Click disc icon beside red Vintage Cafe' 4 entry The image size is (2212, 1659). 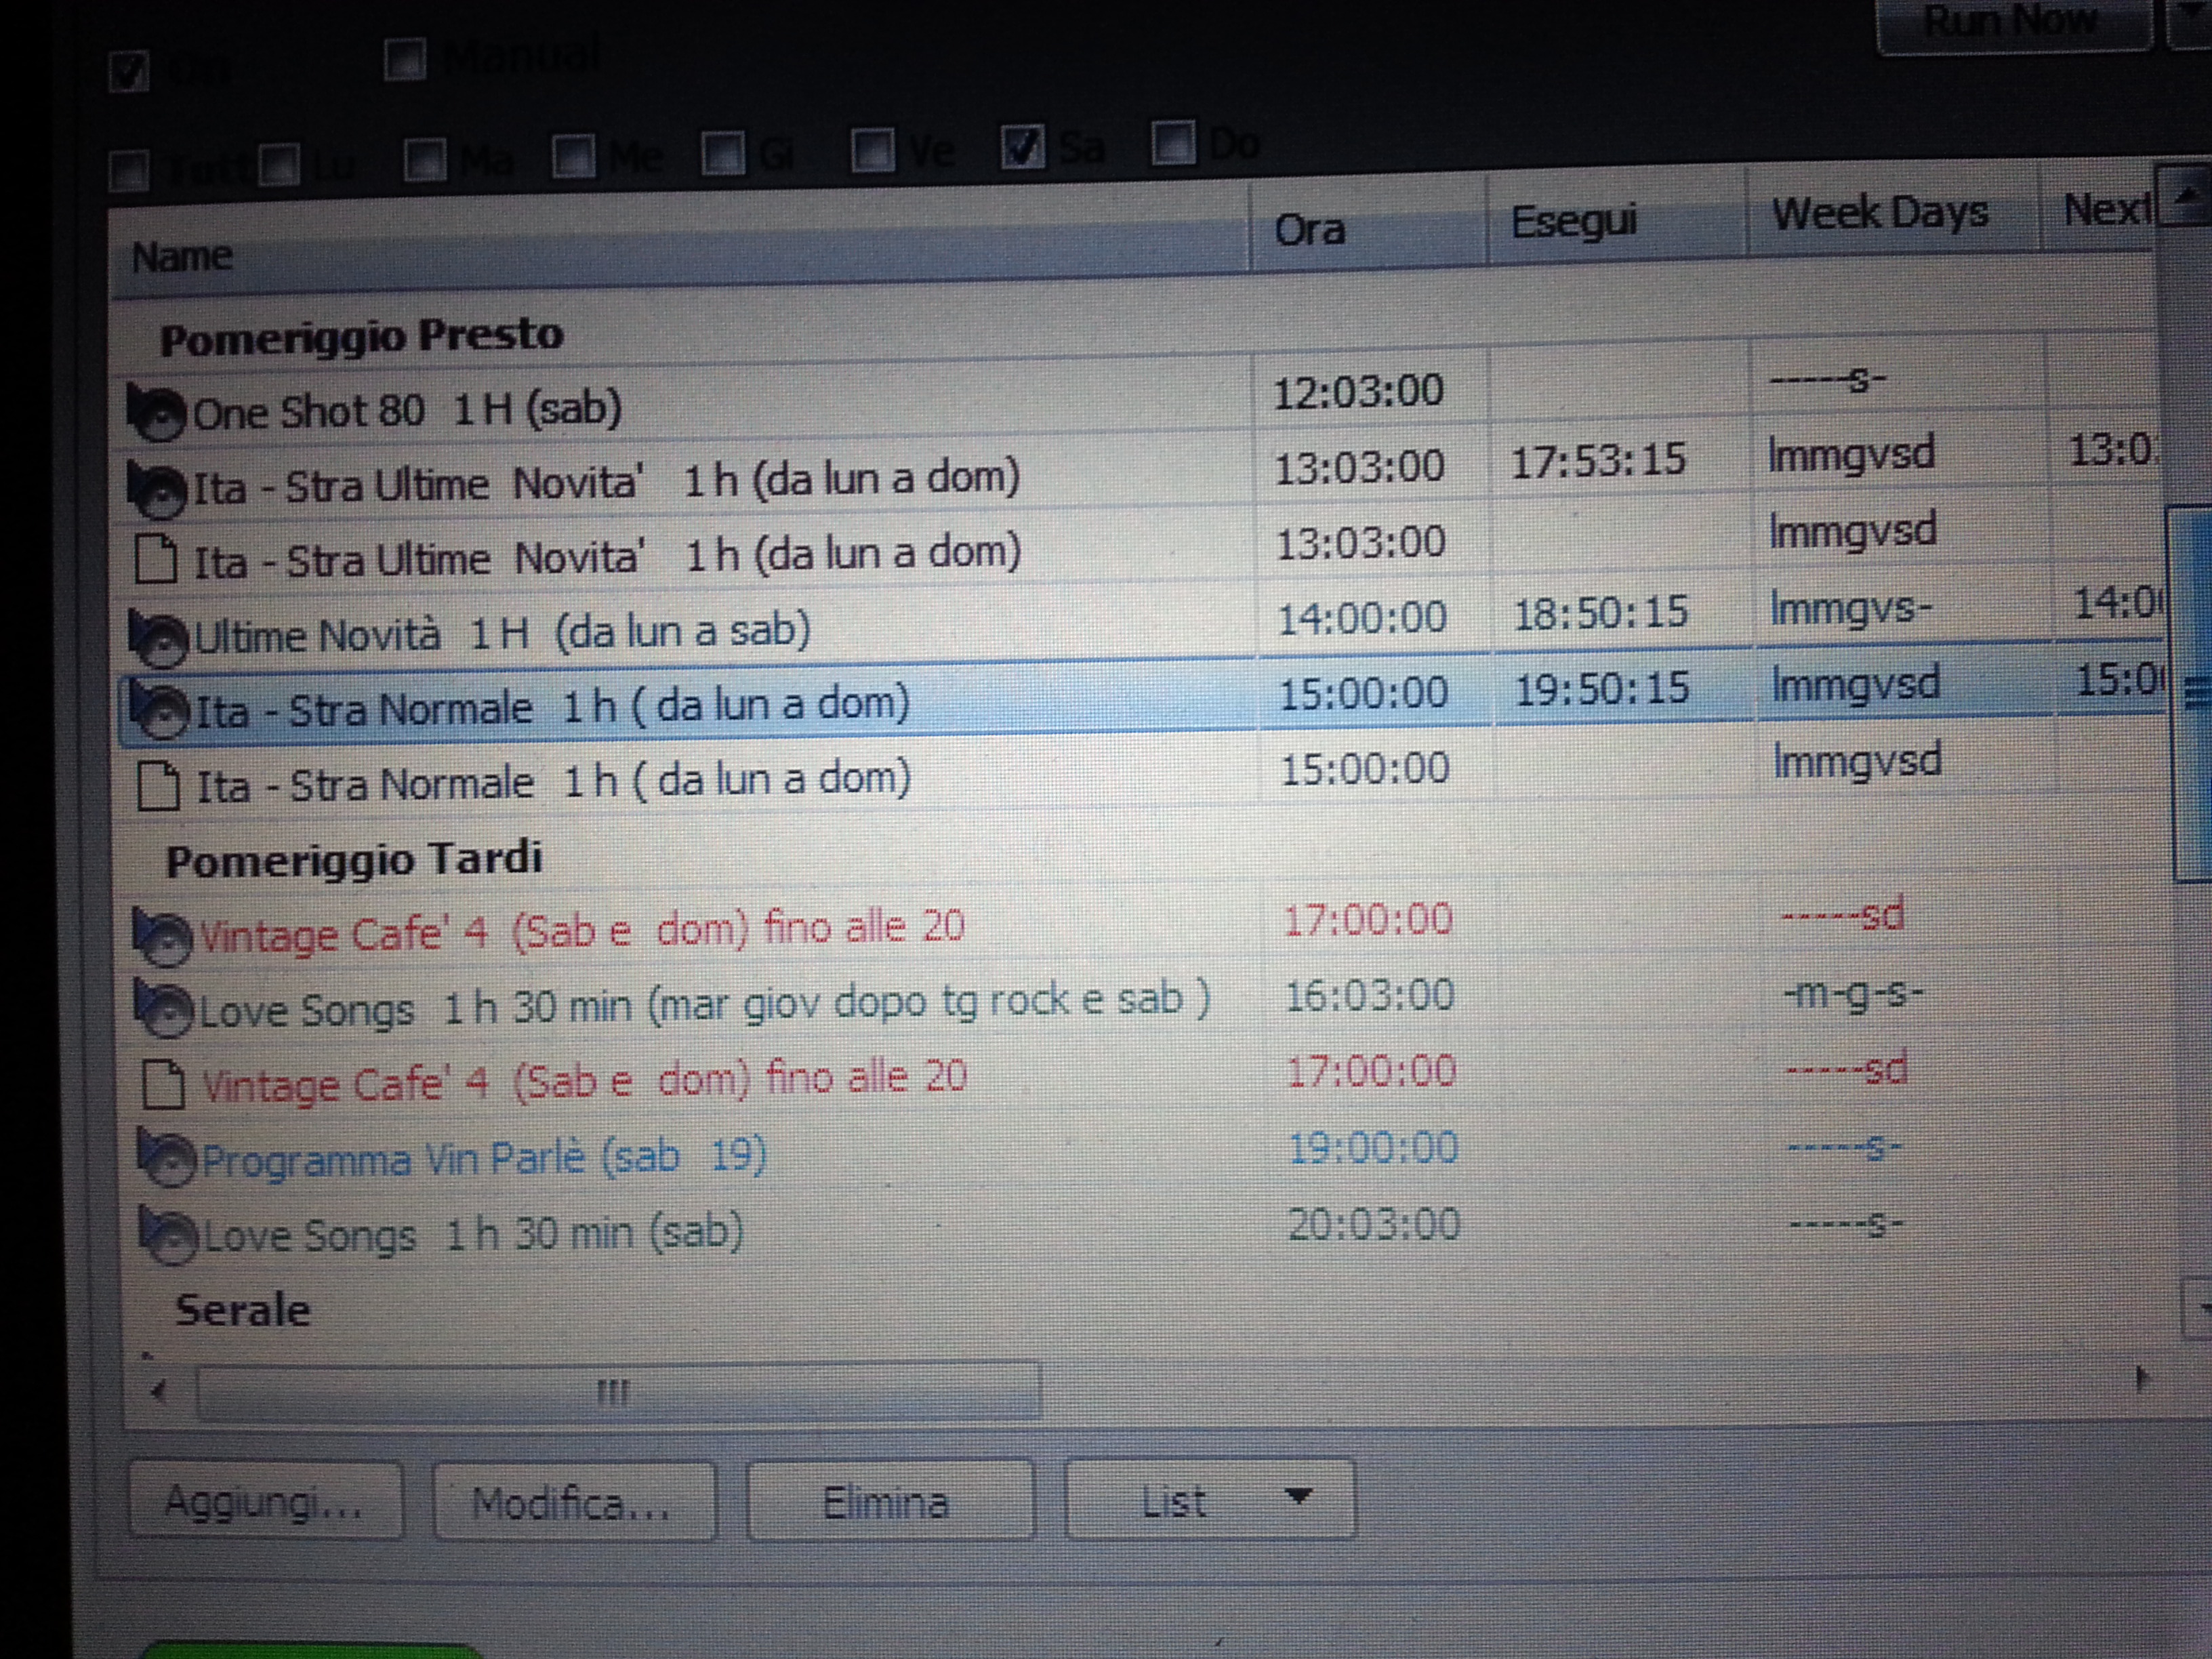coord(162,937)
